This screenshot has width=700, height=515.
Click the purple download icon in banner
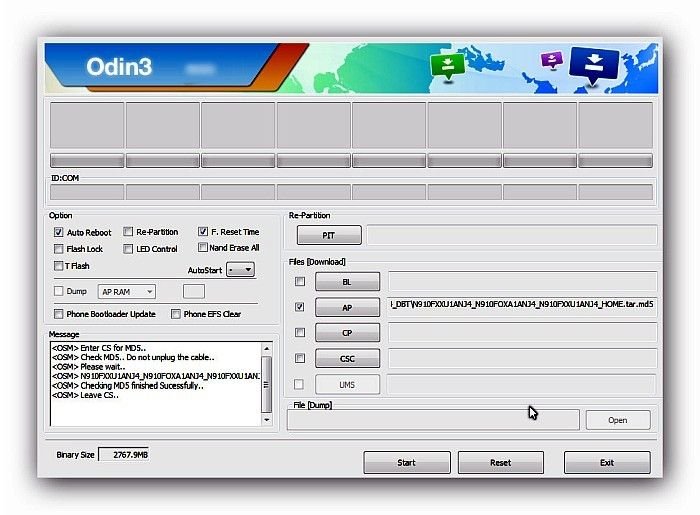point(552,60)
